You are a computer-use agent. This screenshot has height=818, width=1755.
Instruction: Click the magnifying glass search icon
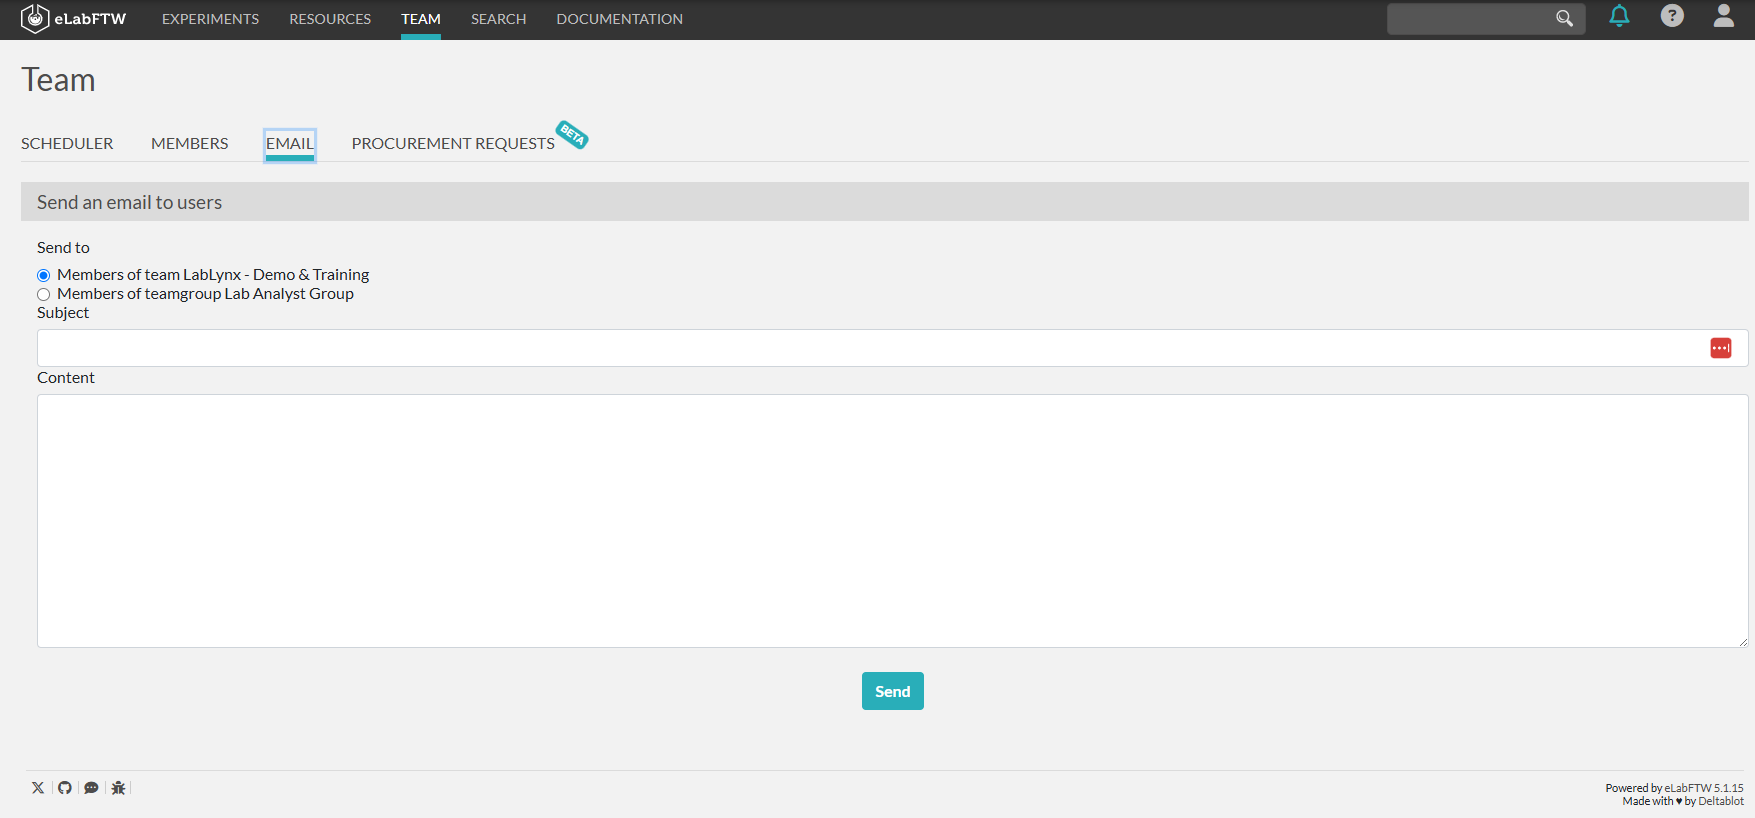(1564, 19)
